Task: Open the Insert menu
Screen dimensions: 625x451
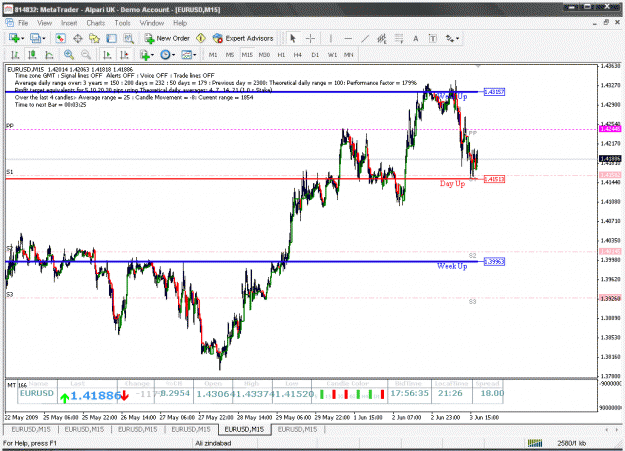Action: pos(69,23)
